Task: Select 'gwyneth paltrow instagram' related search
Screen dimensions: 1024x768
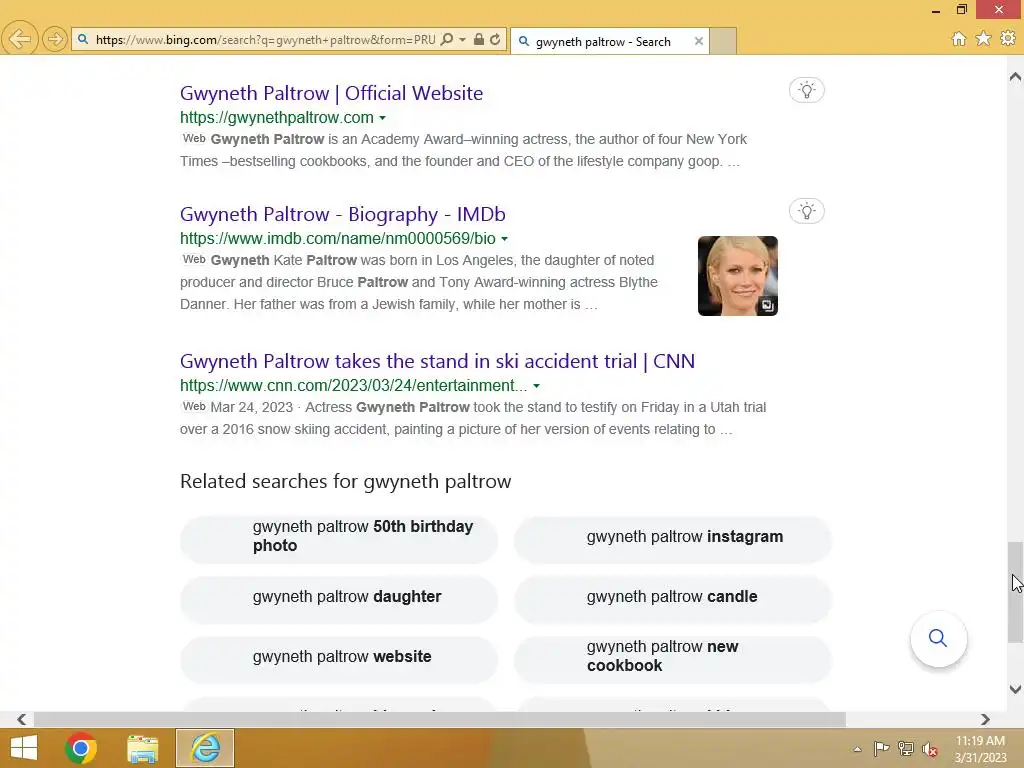Action: tap(673, 540)
